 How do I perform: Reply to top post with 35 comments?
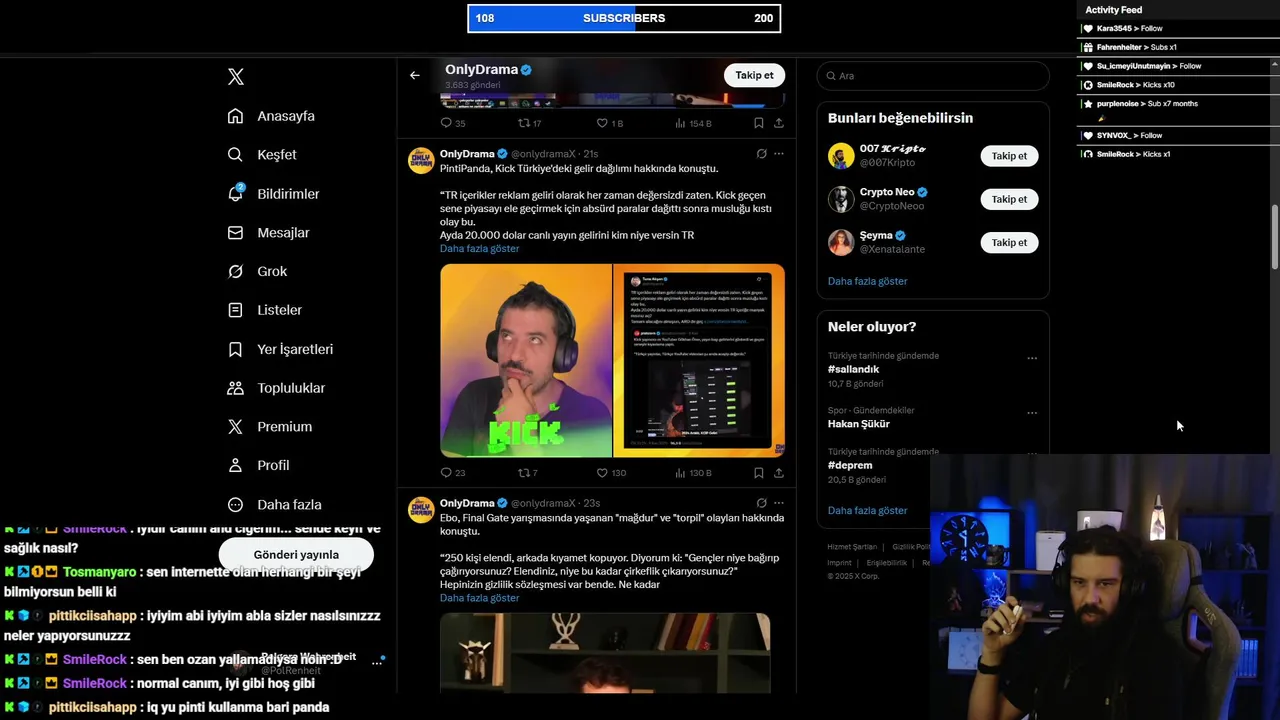452,123
